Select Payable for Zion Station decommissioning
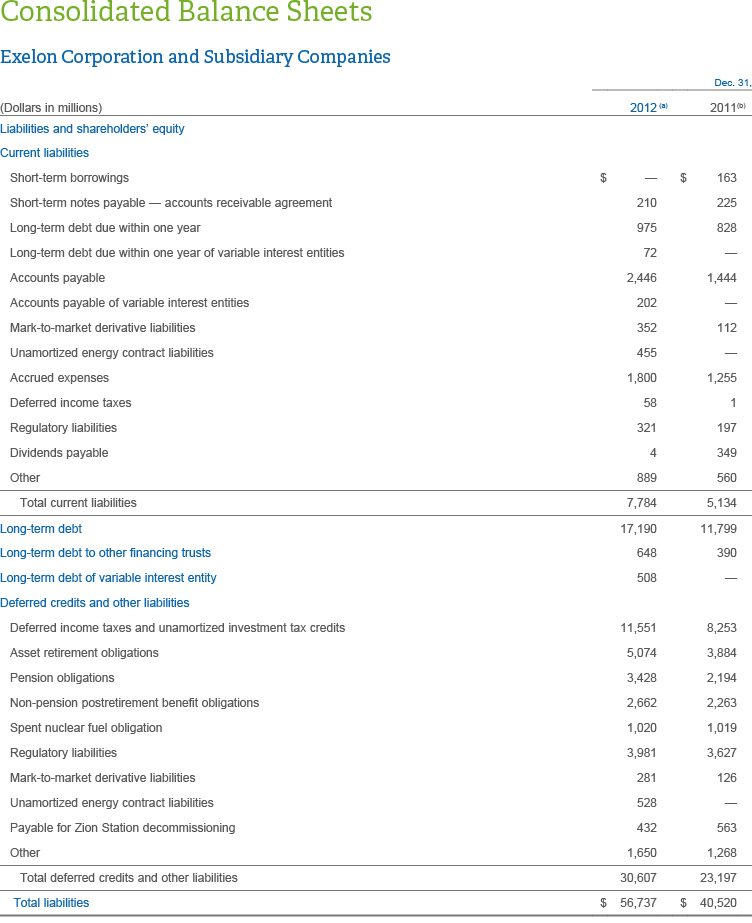 [x=122, y=828]
